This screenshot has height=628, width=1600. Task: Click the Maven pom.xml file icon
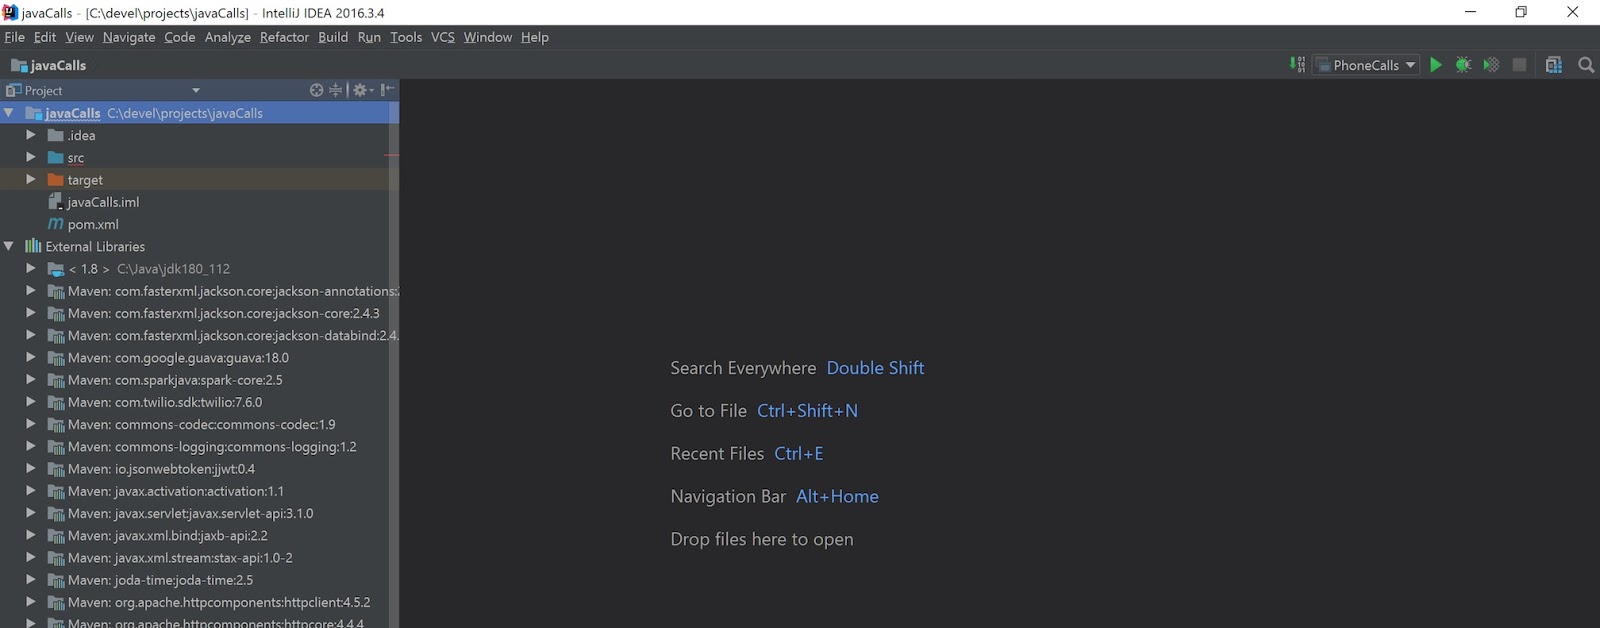pos(56,224)
